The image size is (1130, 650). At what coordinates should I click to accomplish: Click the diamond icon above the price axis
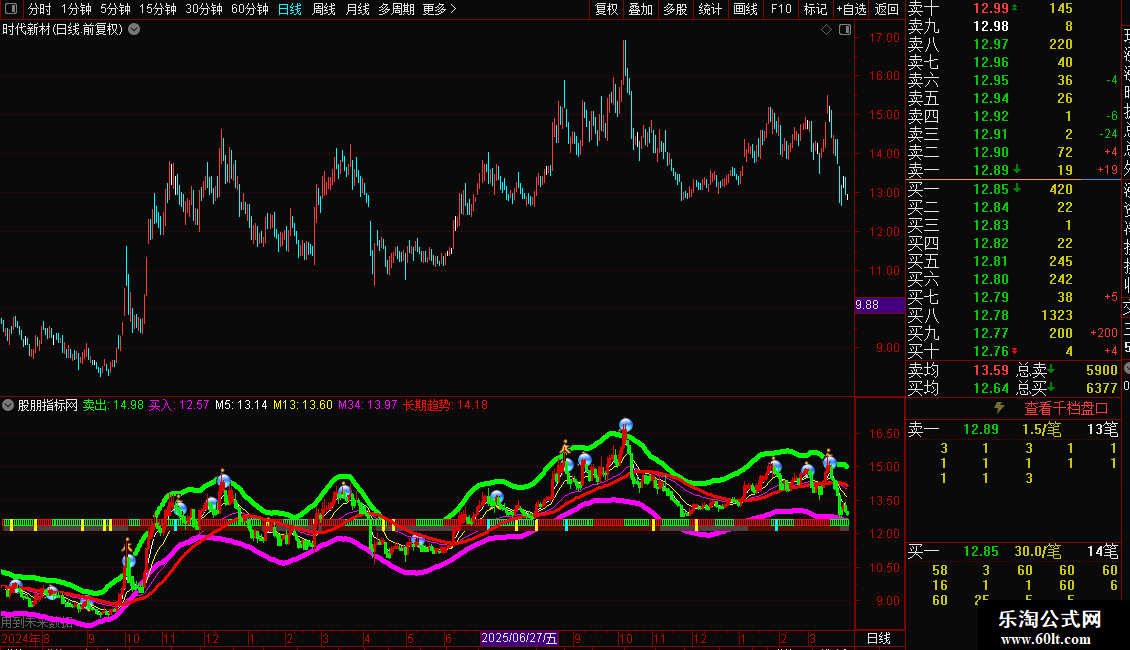[x=827, y=30]
